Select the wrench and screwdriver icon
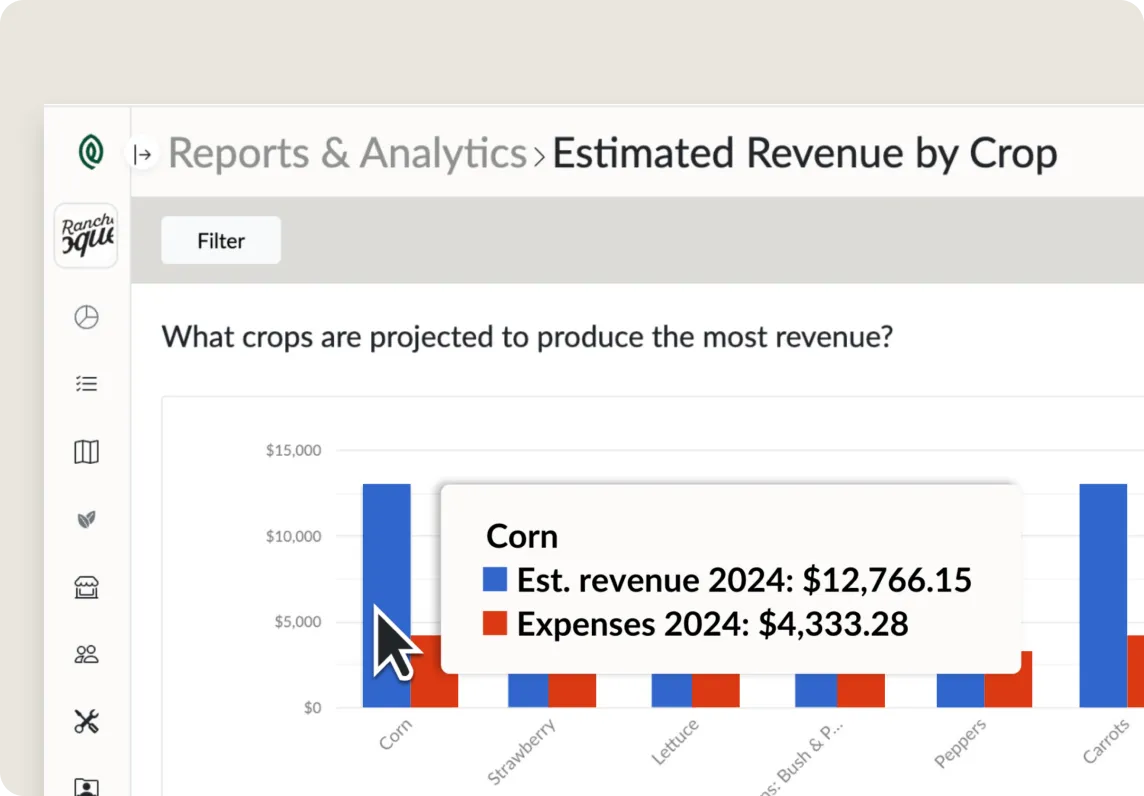This screenshot has width=1144, height=796. pos(87,722)
